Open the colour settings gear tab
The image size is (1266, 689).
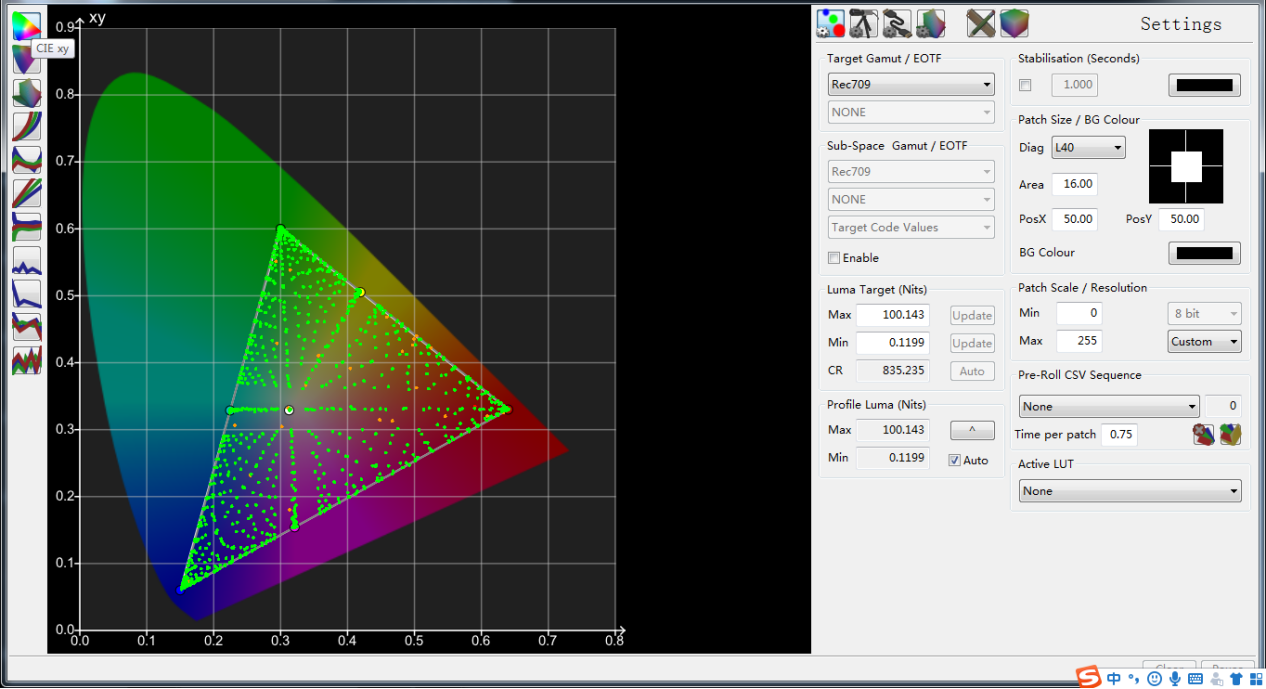(830, 23)
